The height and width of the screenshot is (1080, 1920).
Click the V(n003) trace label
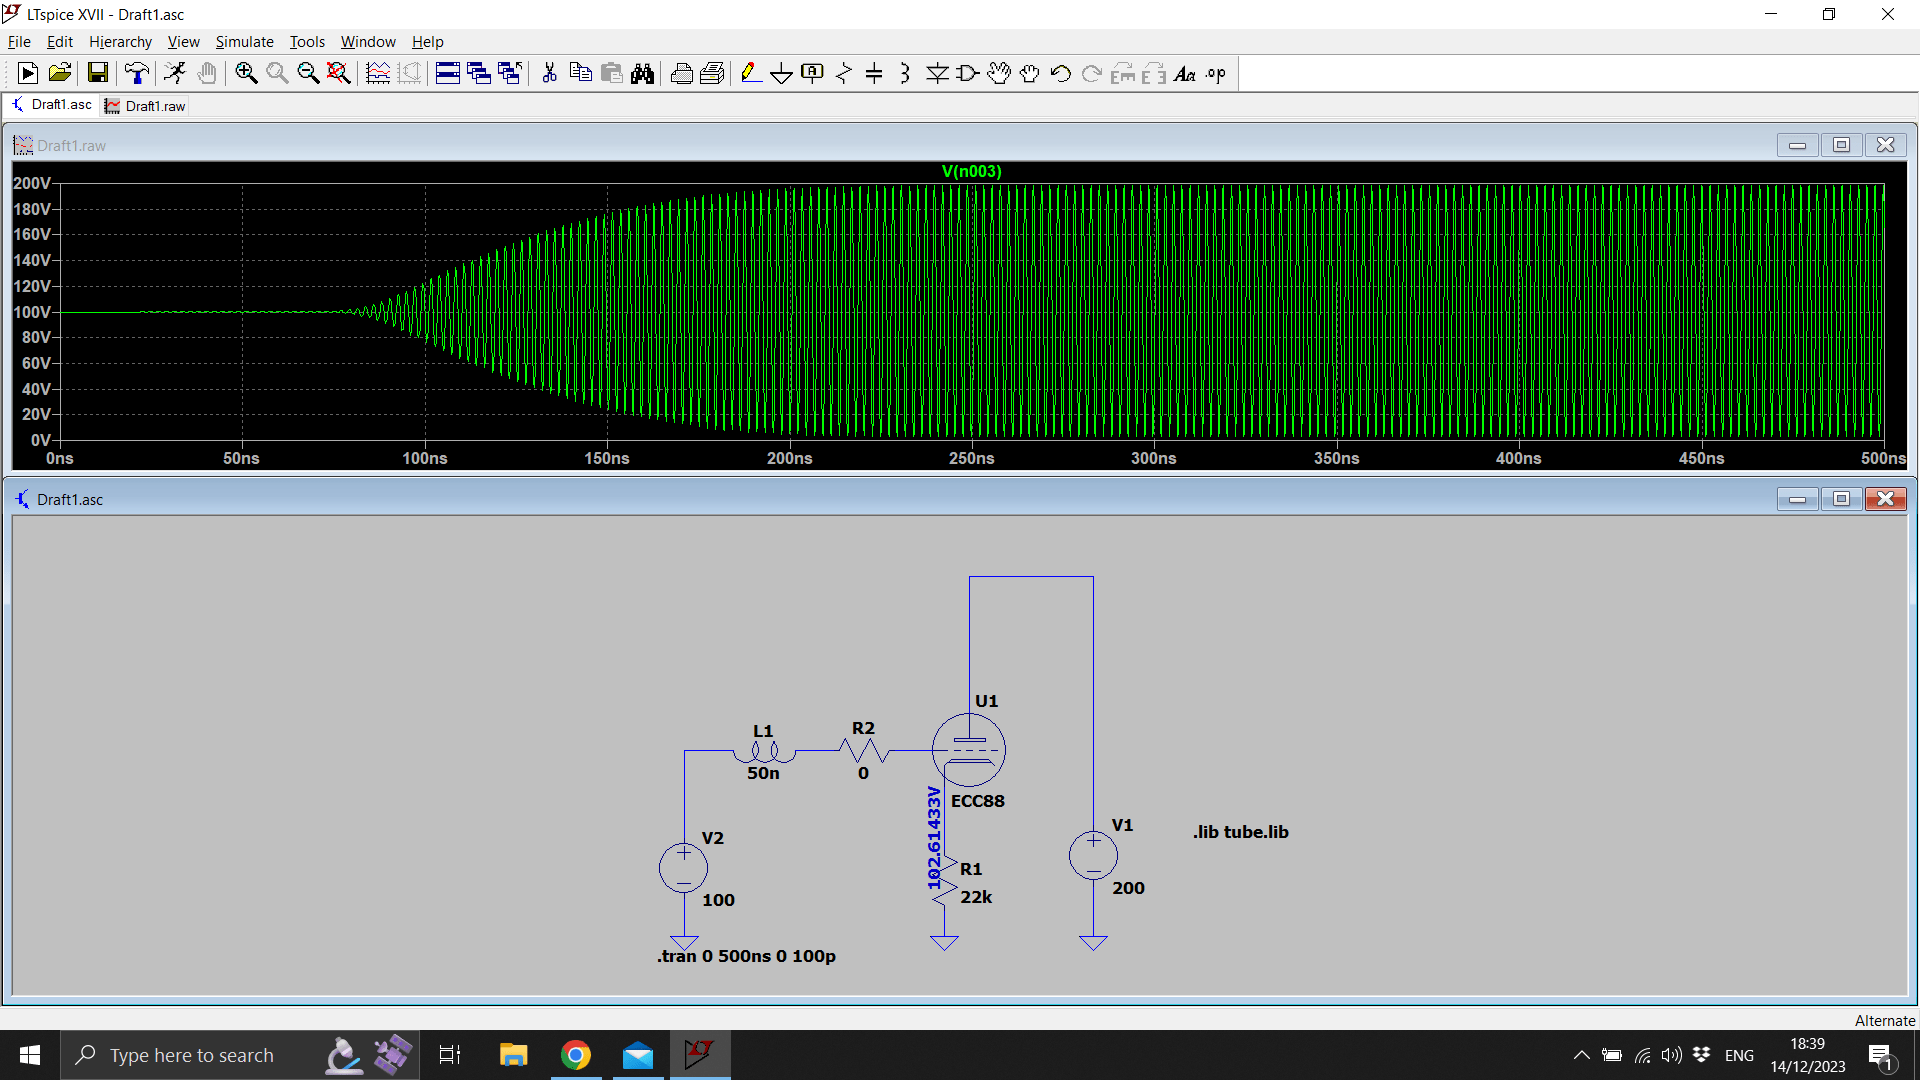point(971,171)
